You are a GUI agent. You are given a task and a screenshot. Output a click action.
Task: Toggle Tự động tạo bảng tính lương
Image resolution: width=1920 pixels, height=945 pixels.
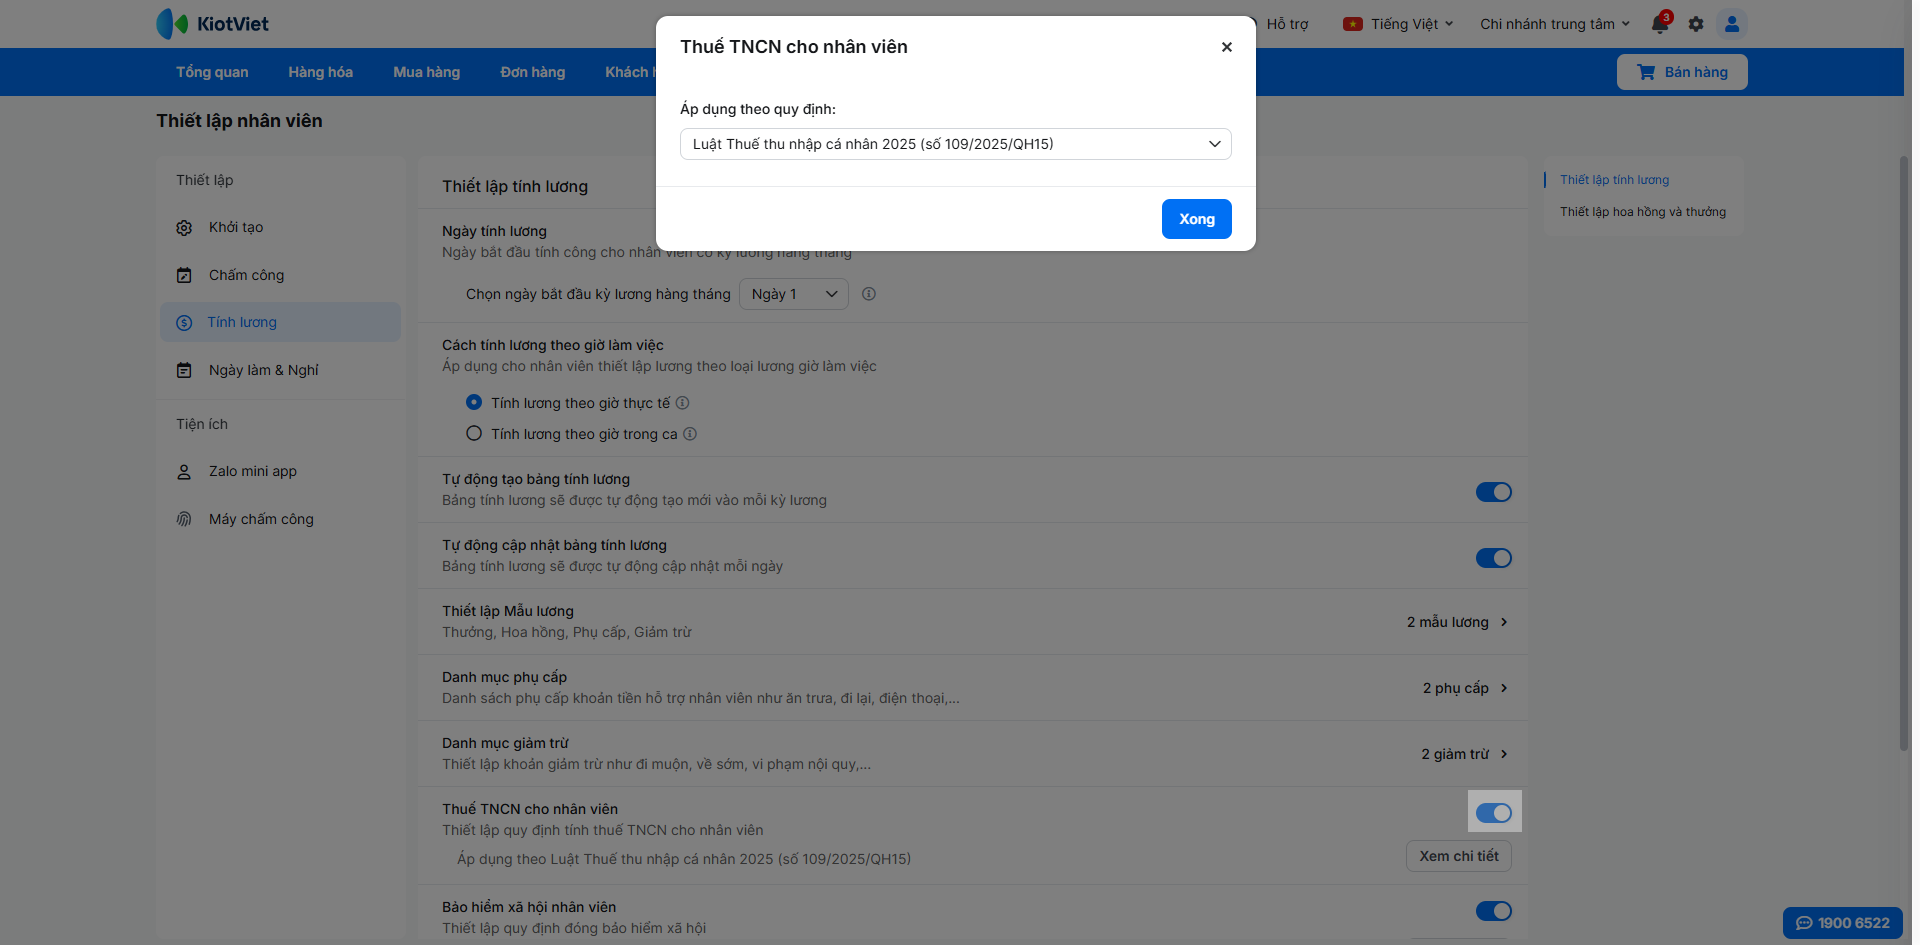pyautogui.click(x=1494, y=492)
